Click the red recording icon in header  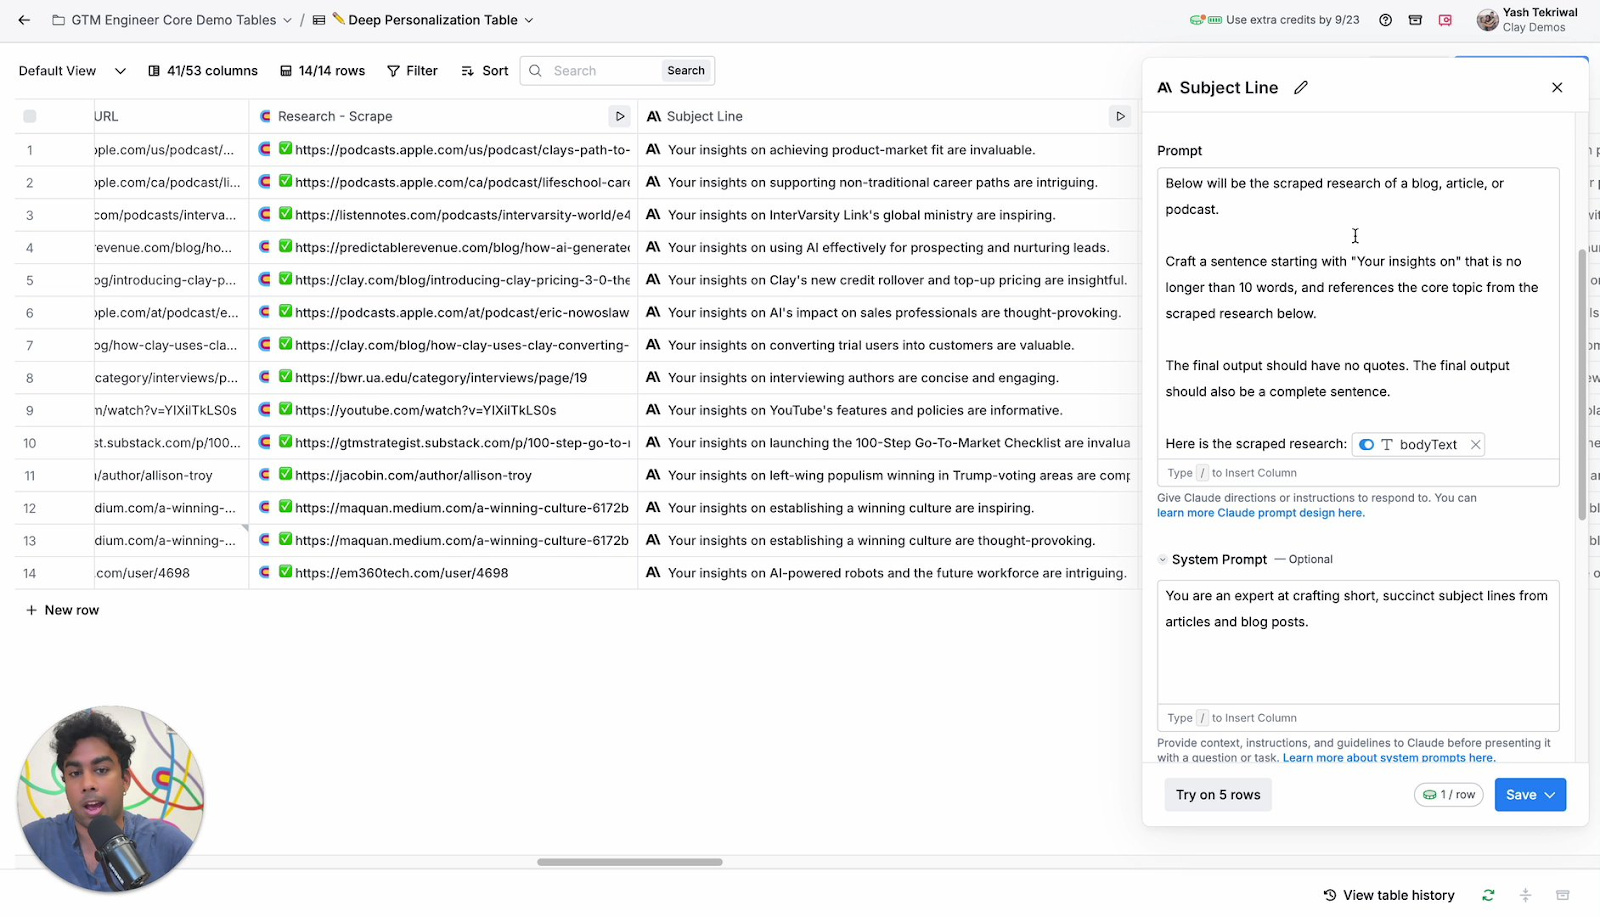[1445, 20]
